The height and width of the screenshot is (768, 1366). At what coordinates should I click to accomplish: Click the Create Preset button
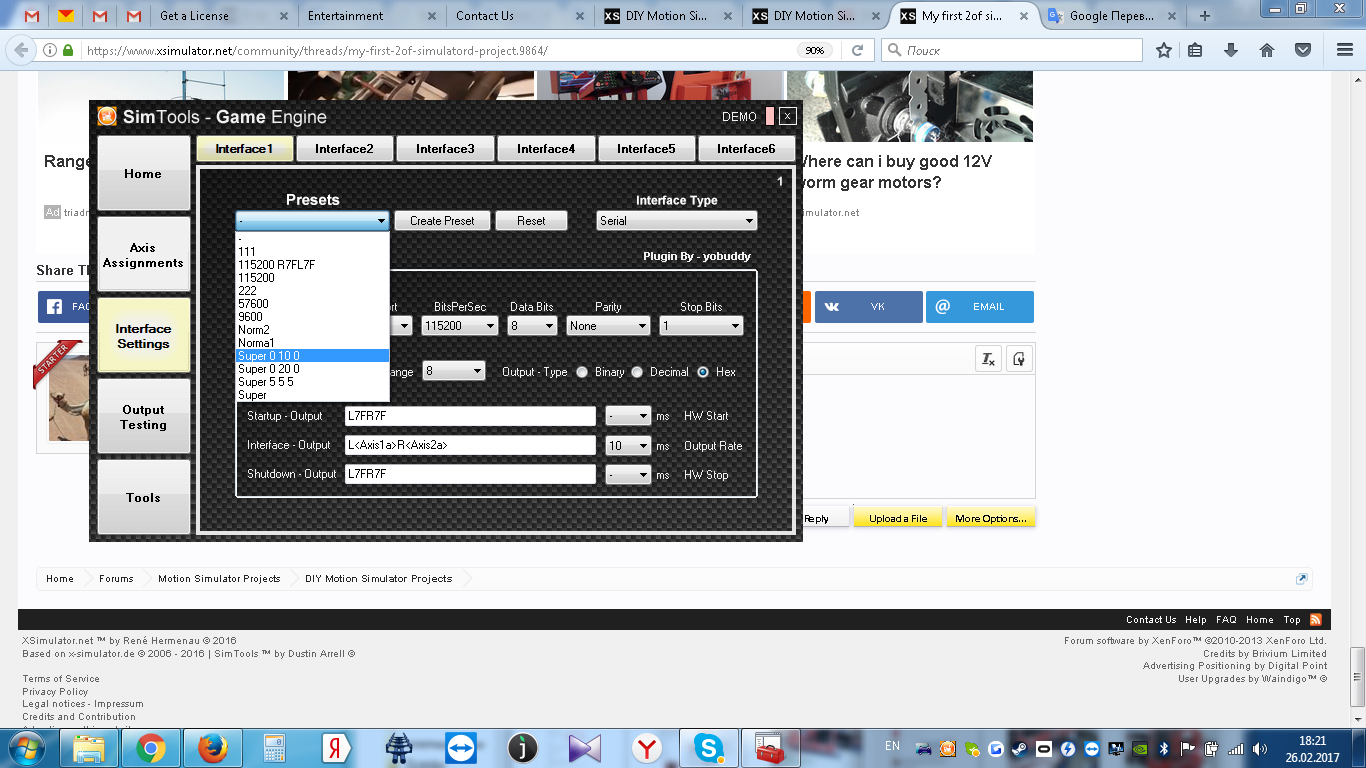tap(442, 221)
